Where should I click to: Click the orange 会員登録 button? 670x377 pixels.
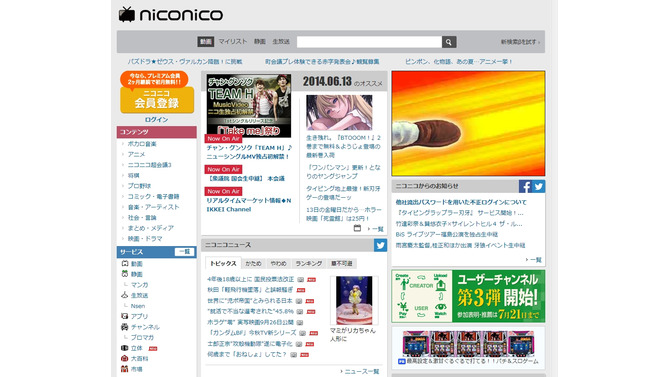click(x=157, y=100)
